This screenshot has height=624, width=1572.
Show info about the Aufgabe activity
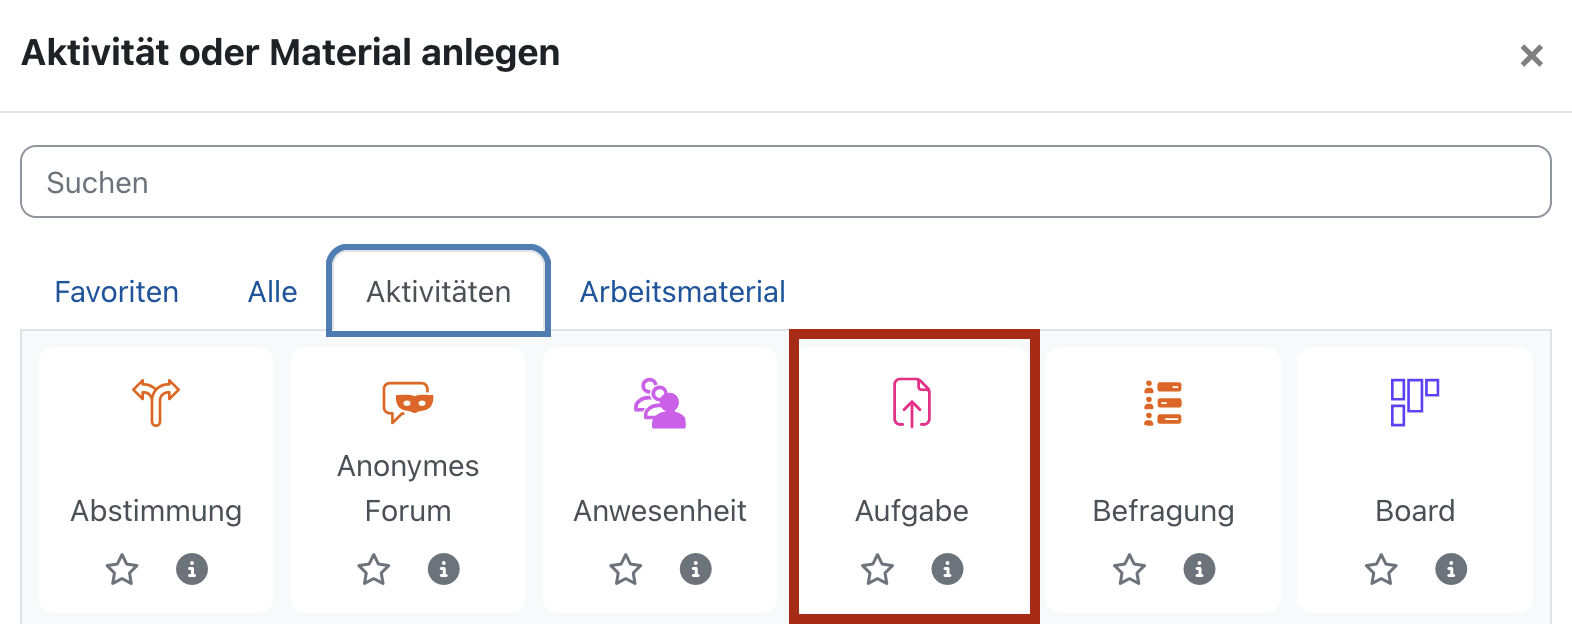(x=947, y=569)
